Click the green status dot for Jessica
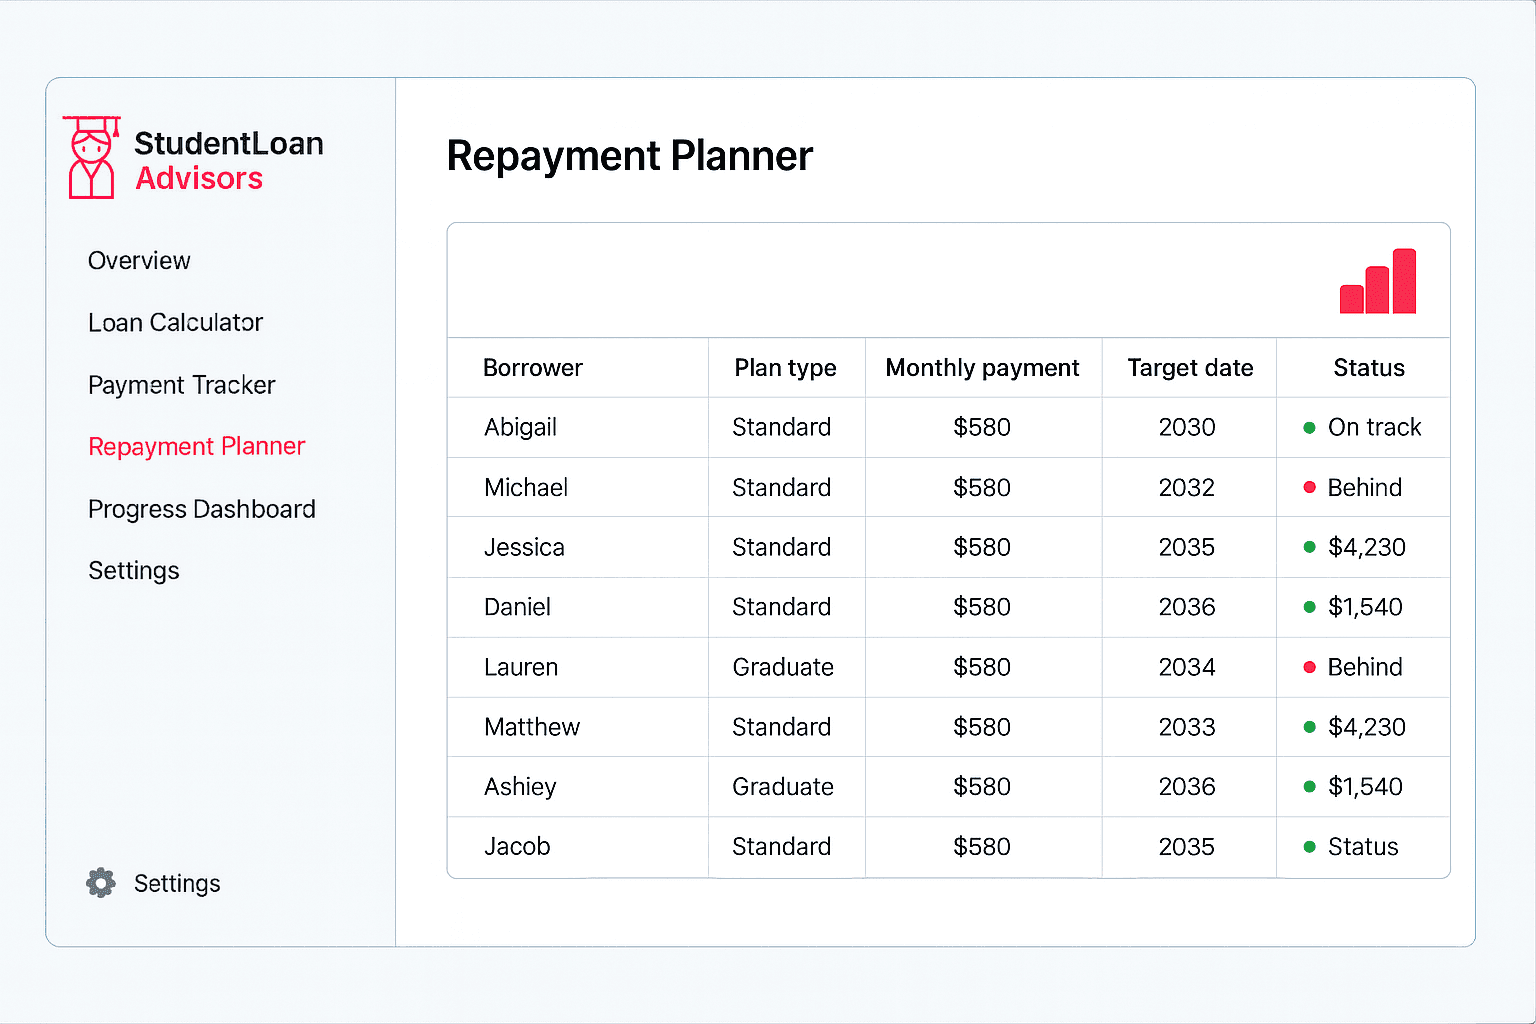The width and height of the screenshot is (1536, 1024). click(x=1309, y=547)
